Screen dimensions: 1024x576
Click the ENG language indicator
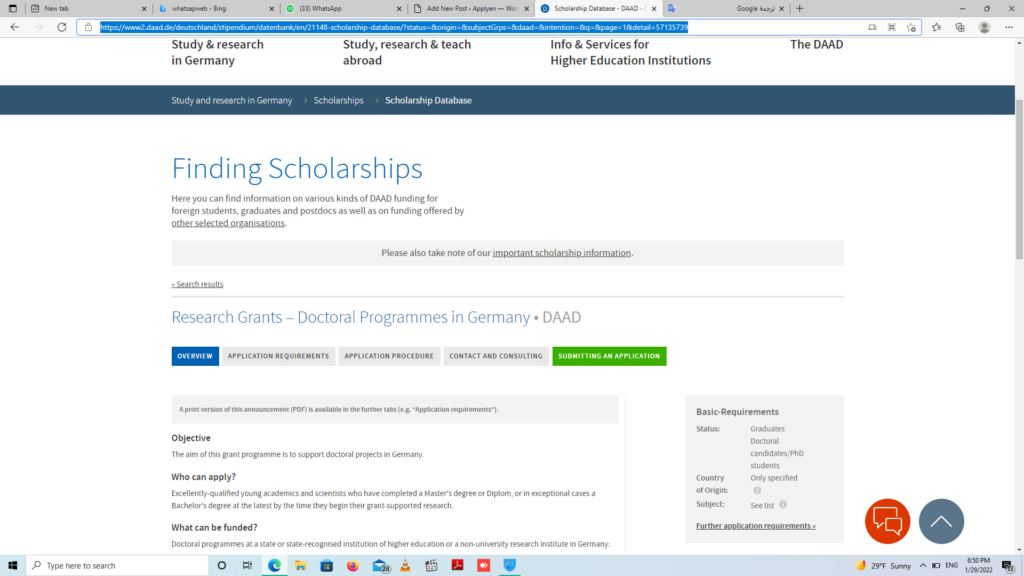tap(952, 566)
